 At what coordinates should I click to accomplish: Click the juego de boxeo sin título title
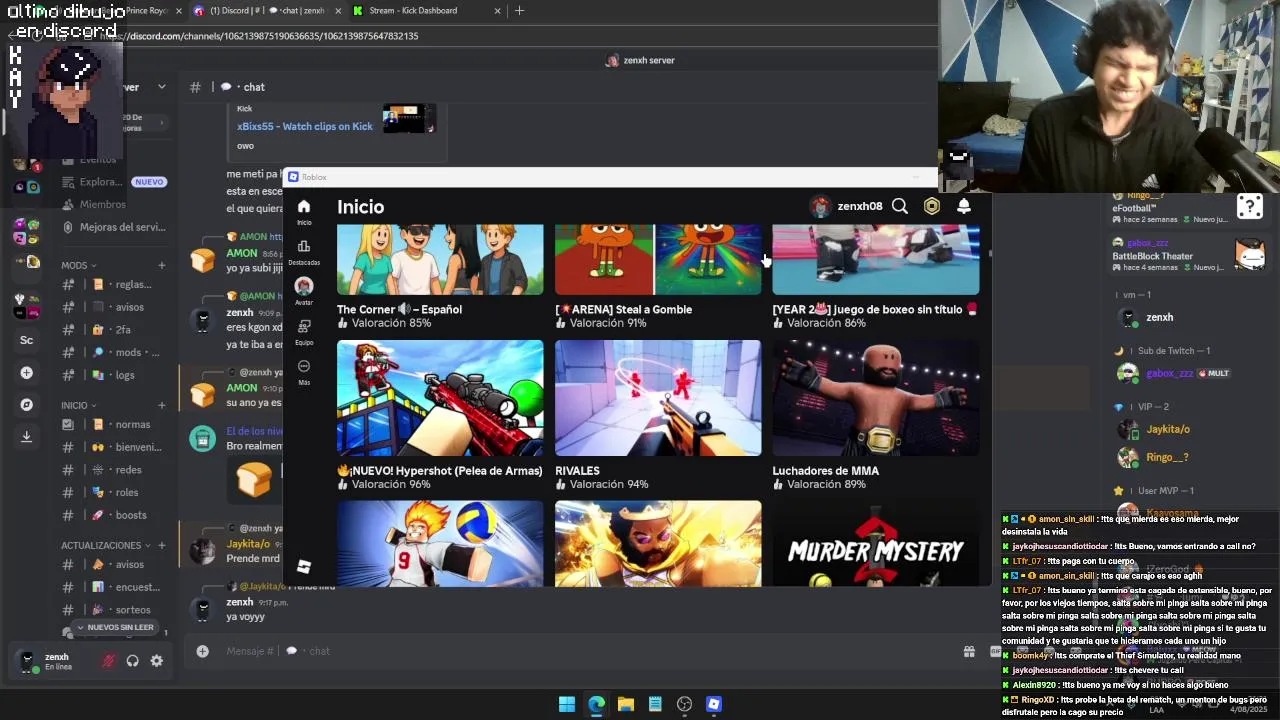874,309
